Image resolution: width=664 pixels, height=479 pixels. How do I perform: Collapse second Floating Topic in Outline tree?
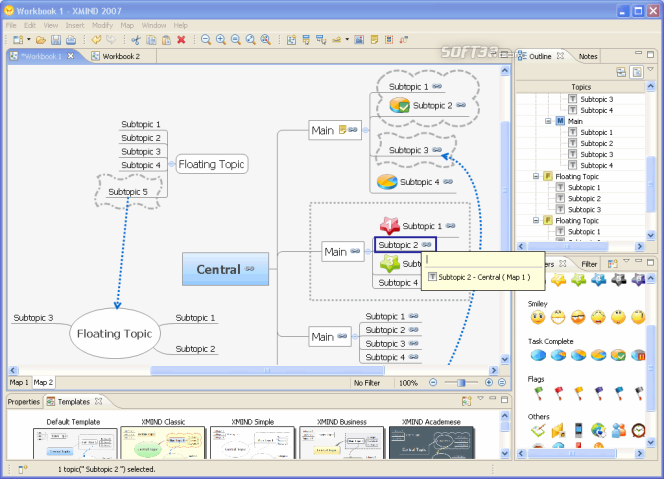[x=536, y=220]
